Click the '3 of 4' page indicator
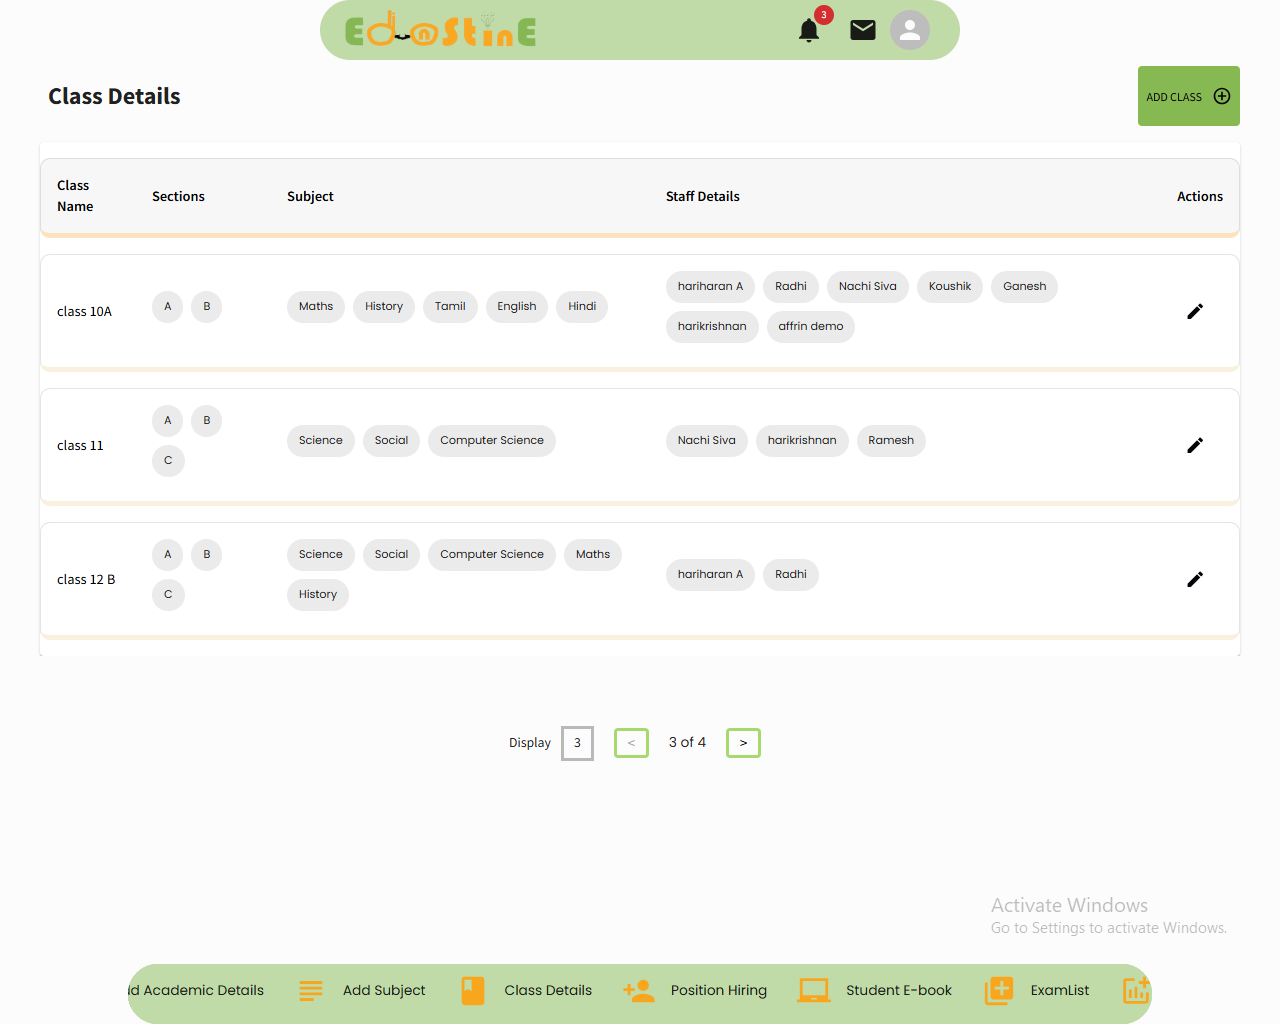Screen dimensions: 1280x1024 [x=687, y=742]
